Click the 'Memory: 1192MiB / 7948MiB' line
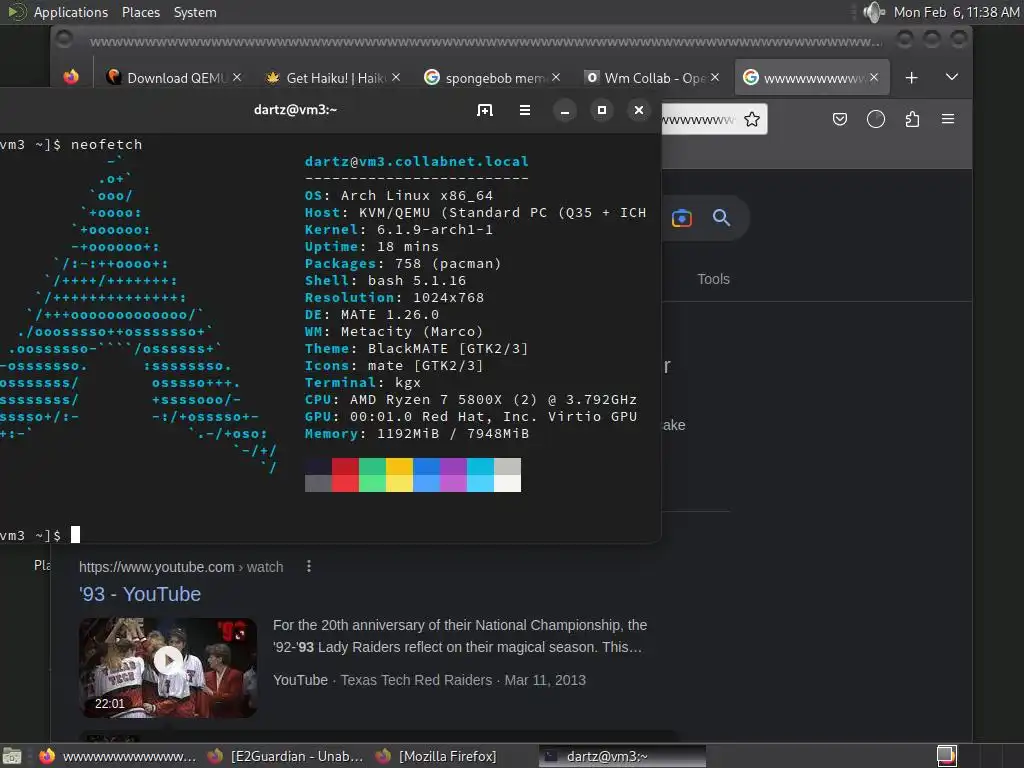The image size is (1024, 768). [417, 433]
